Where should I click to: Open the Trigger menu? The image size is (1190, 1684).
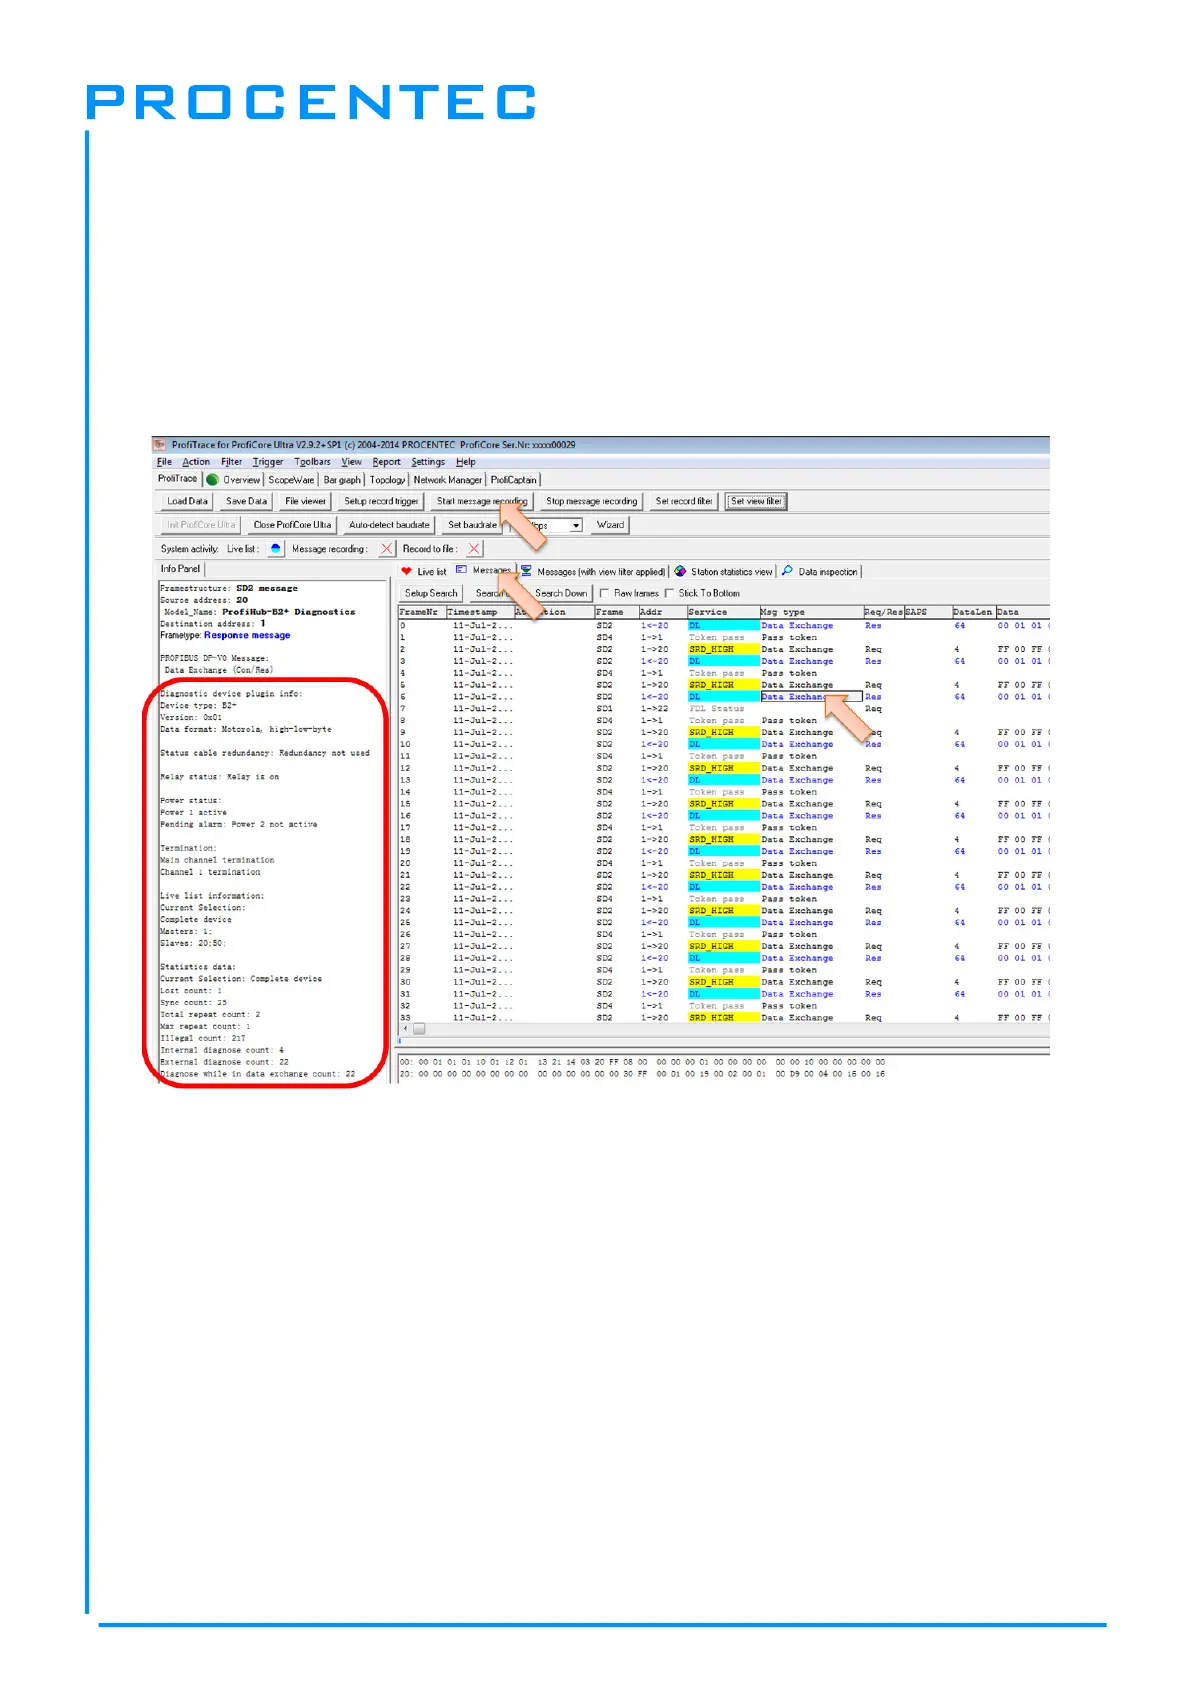267,462
